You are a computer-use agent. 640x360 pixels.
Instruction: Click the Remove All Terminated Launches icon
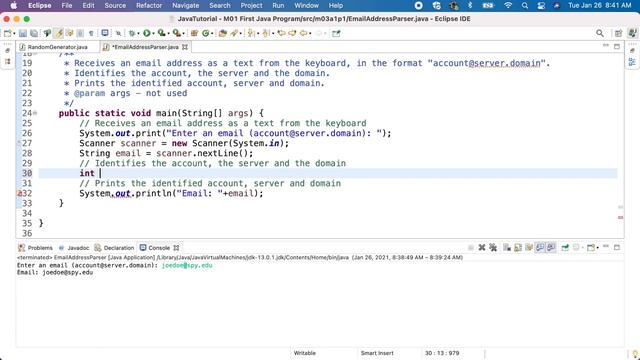pos(493,247)
